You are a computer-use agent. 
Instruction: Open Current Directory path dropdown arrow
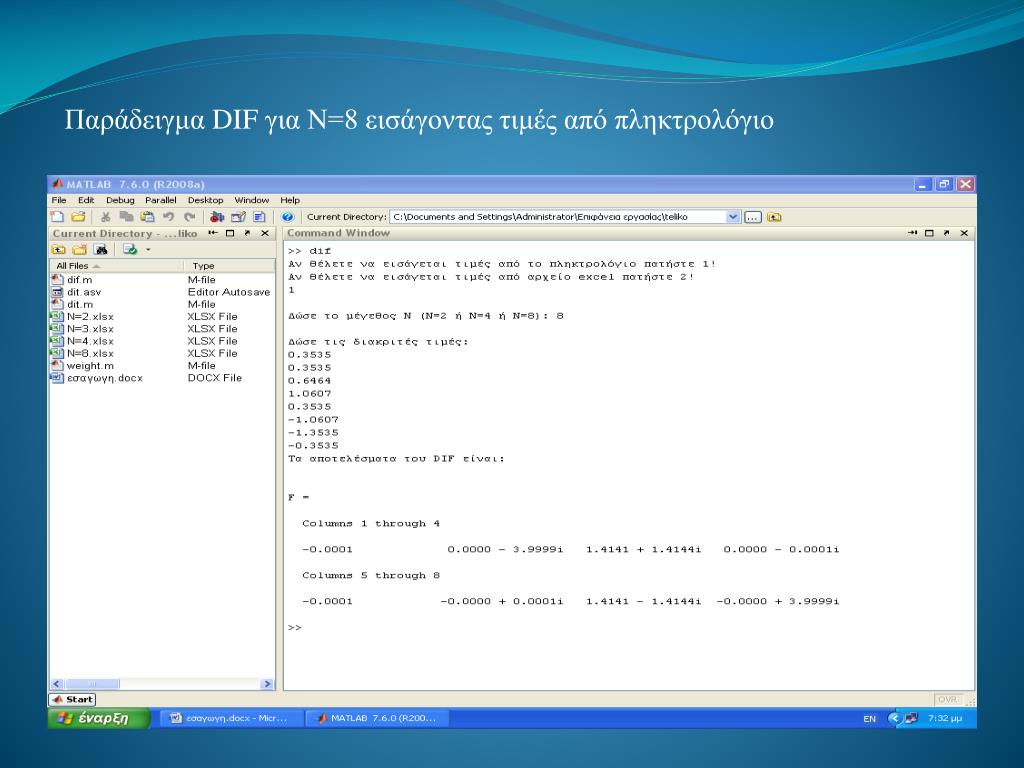(733, 217)
